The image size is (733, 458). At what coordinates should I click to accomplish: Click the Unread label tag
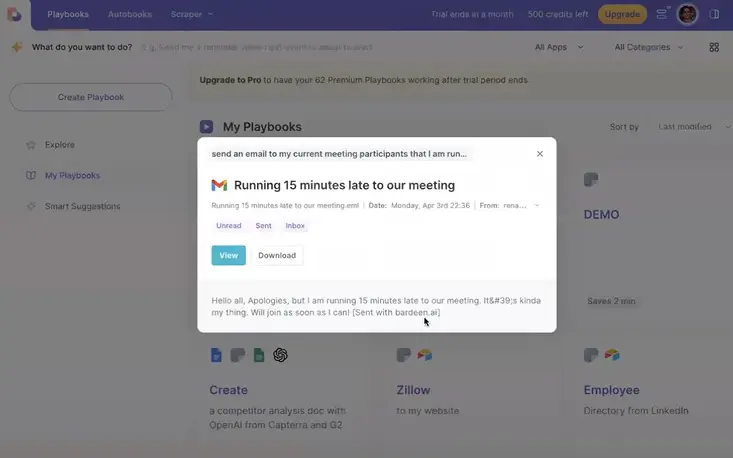229,226
